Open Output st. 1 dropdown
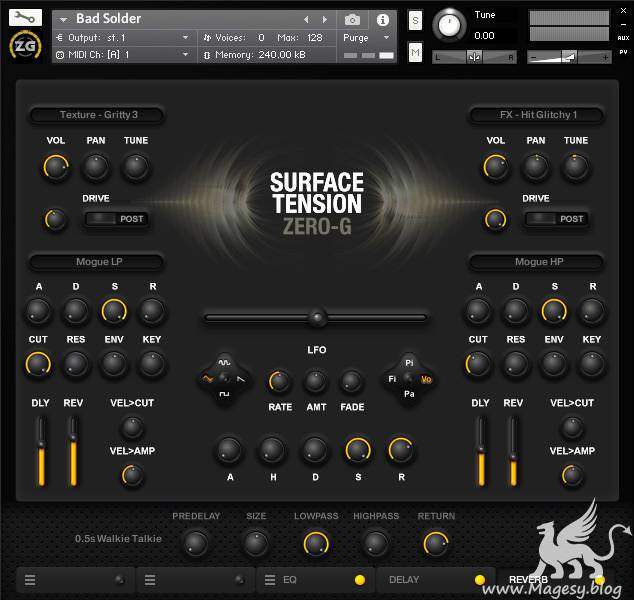Screen dimensions: 634x600 124,38
